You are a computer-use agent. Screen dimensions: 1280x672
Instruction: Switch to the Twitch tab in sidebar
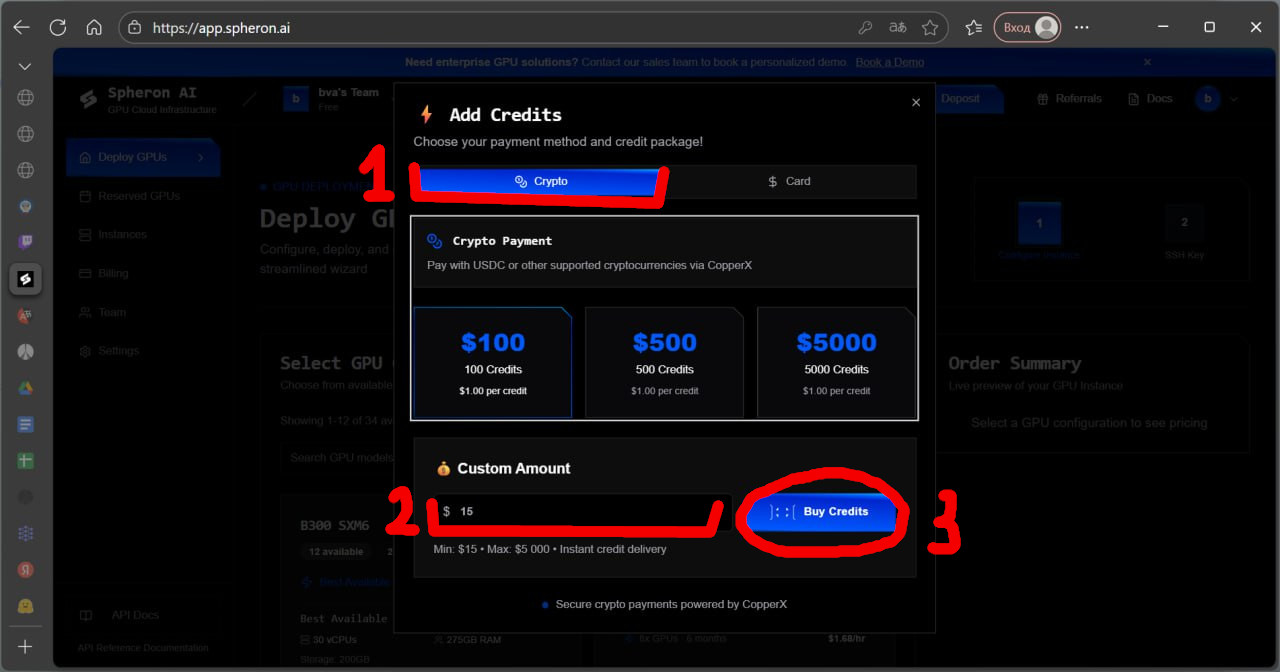pos(26,242)
